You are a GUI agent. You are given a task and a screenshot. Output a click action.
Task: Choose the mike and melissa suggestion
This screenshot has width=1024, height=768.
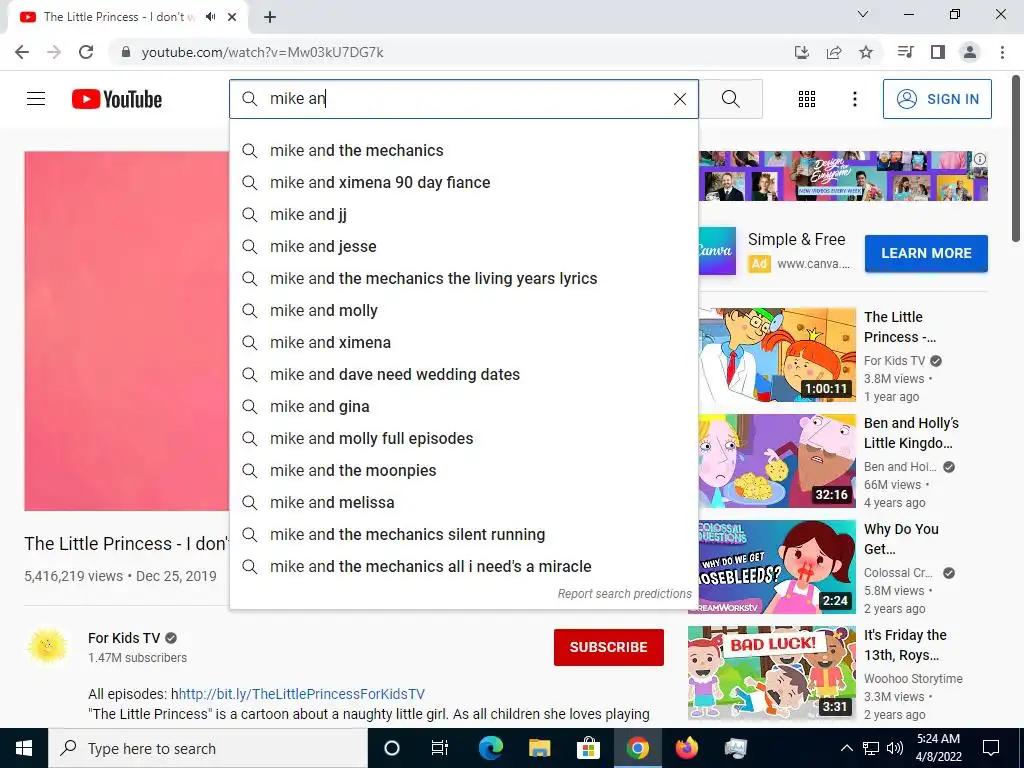(x=464, y=502)
